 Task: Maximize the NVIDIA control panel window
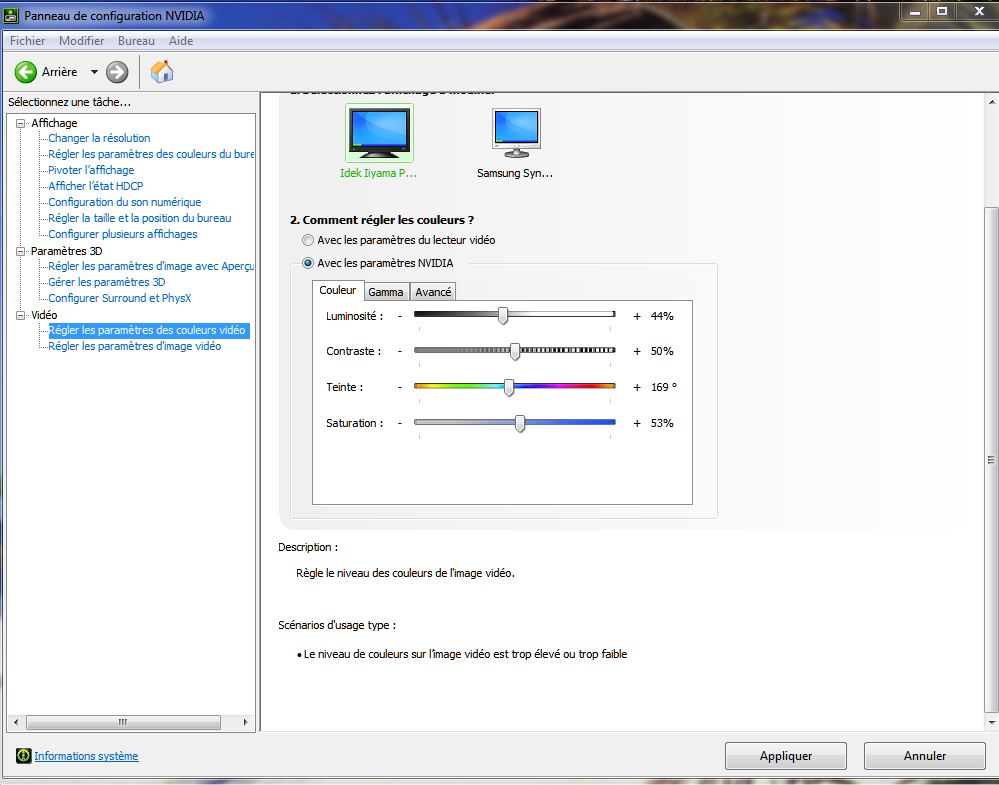point(942,11)
